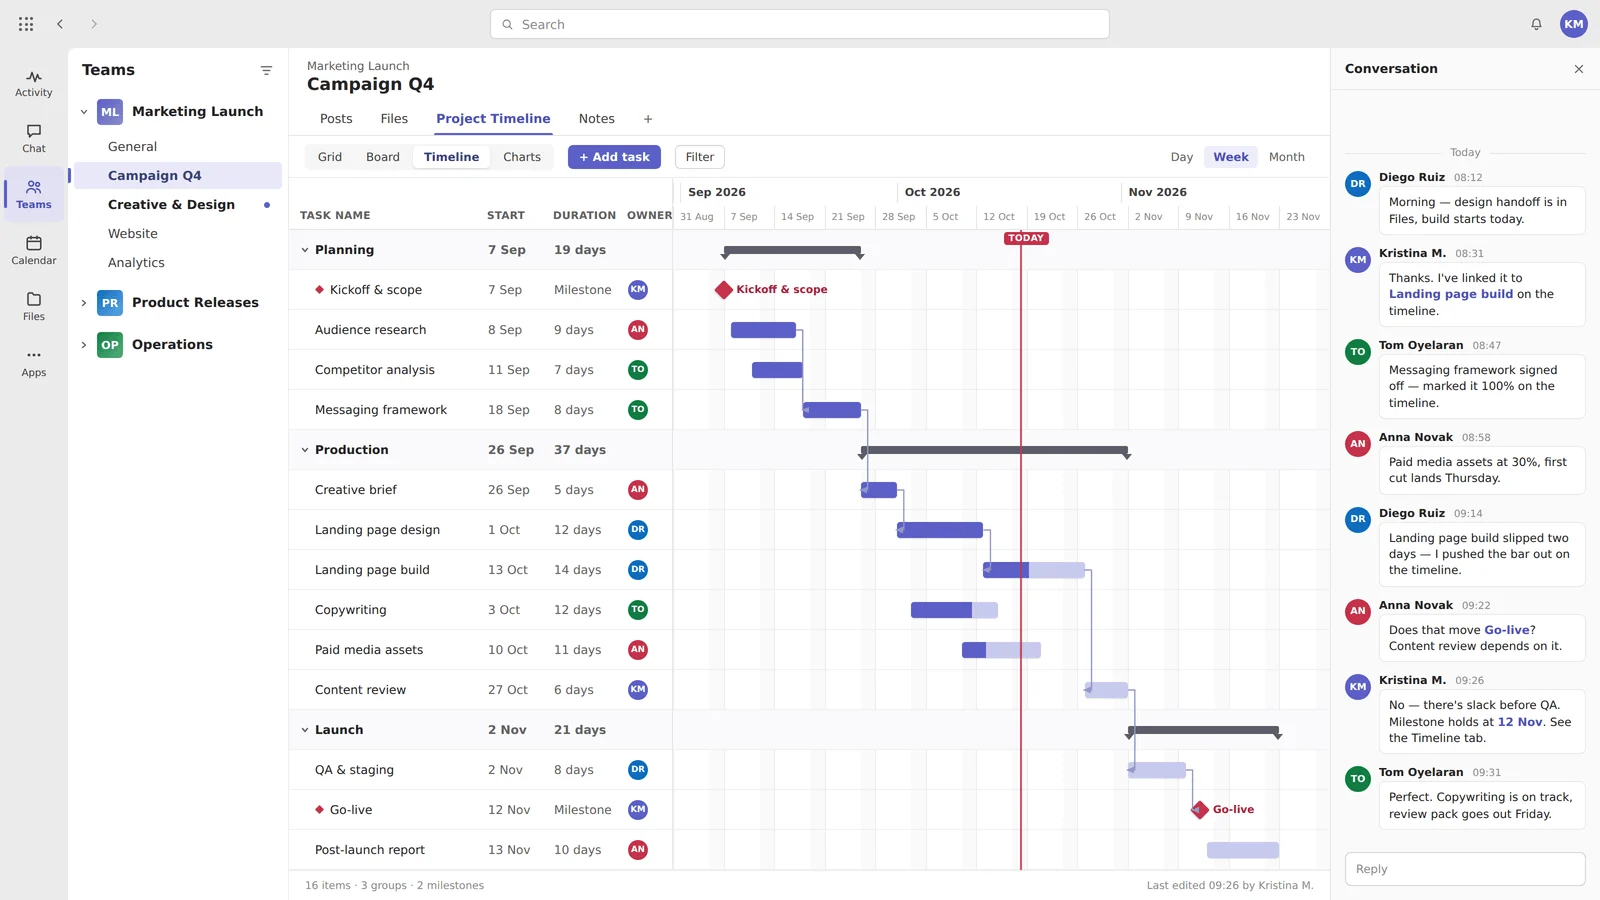Collapse the Launch task group
Viewport: 1600px width, 900px height.
point(305,730)
